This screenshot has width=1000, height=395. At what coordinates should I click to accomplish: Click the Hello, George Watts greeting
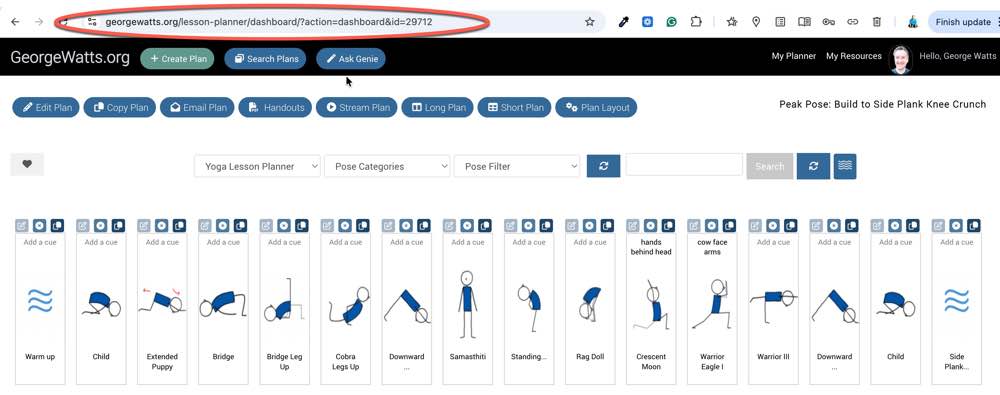tap(957, 56)
